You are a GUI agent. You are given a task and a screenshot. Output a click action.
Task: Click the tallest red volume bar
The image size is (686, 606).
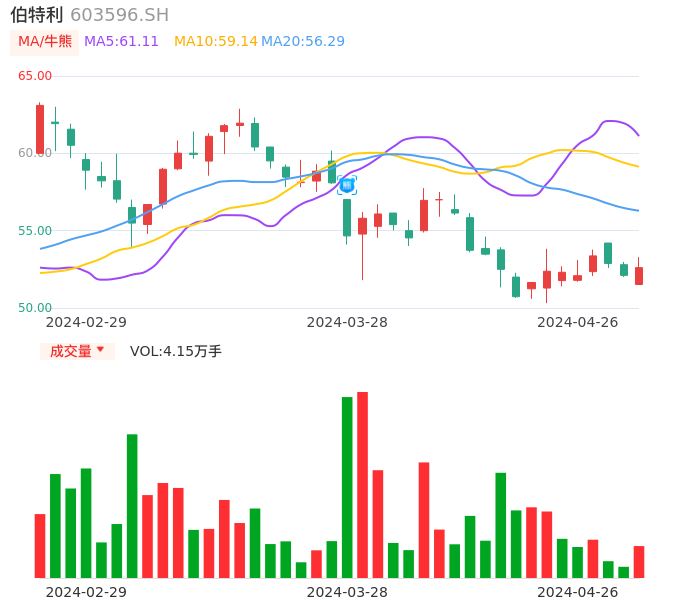362,484
